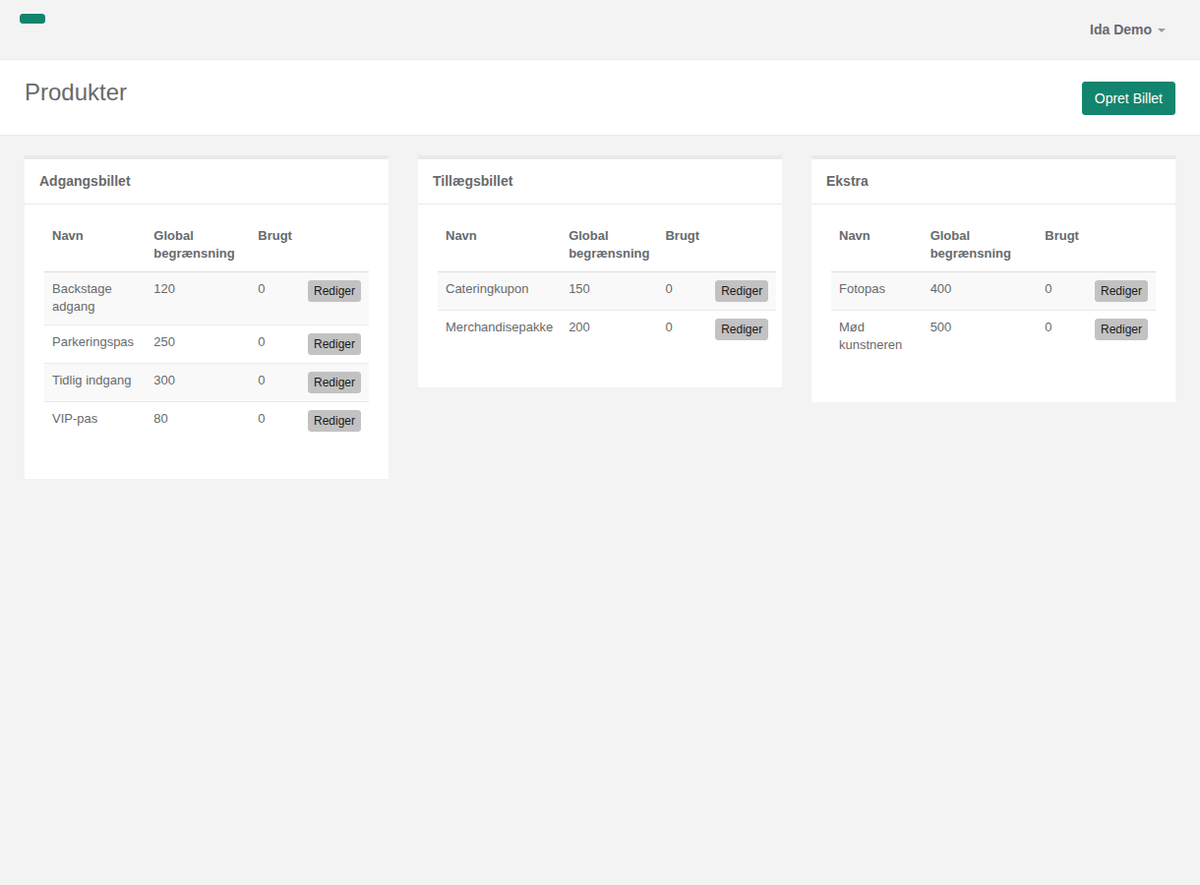This screenshot has width=1200, height=885.
Task: Click the limit value 200
Action: (579, 327)
